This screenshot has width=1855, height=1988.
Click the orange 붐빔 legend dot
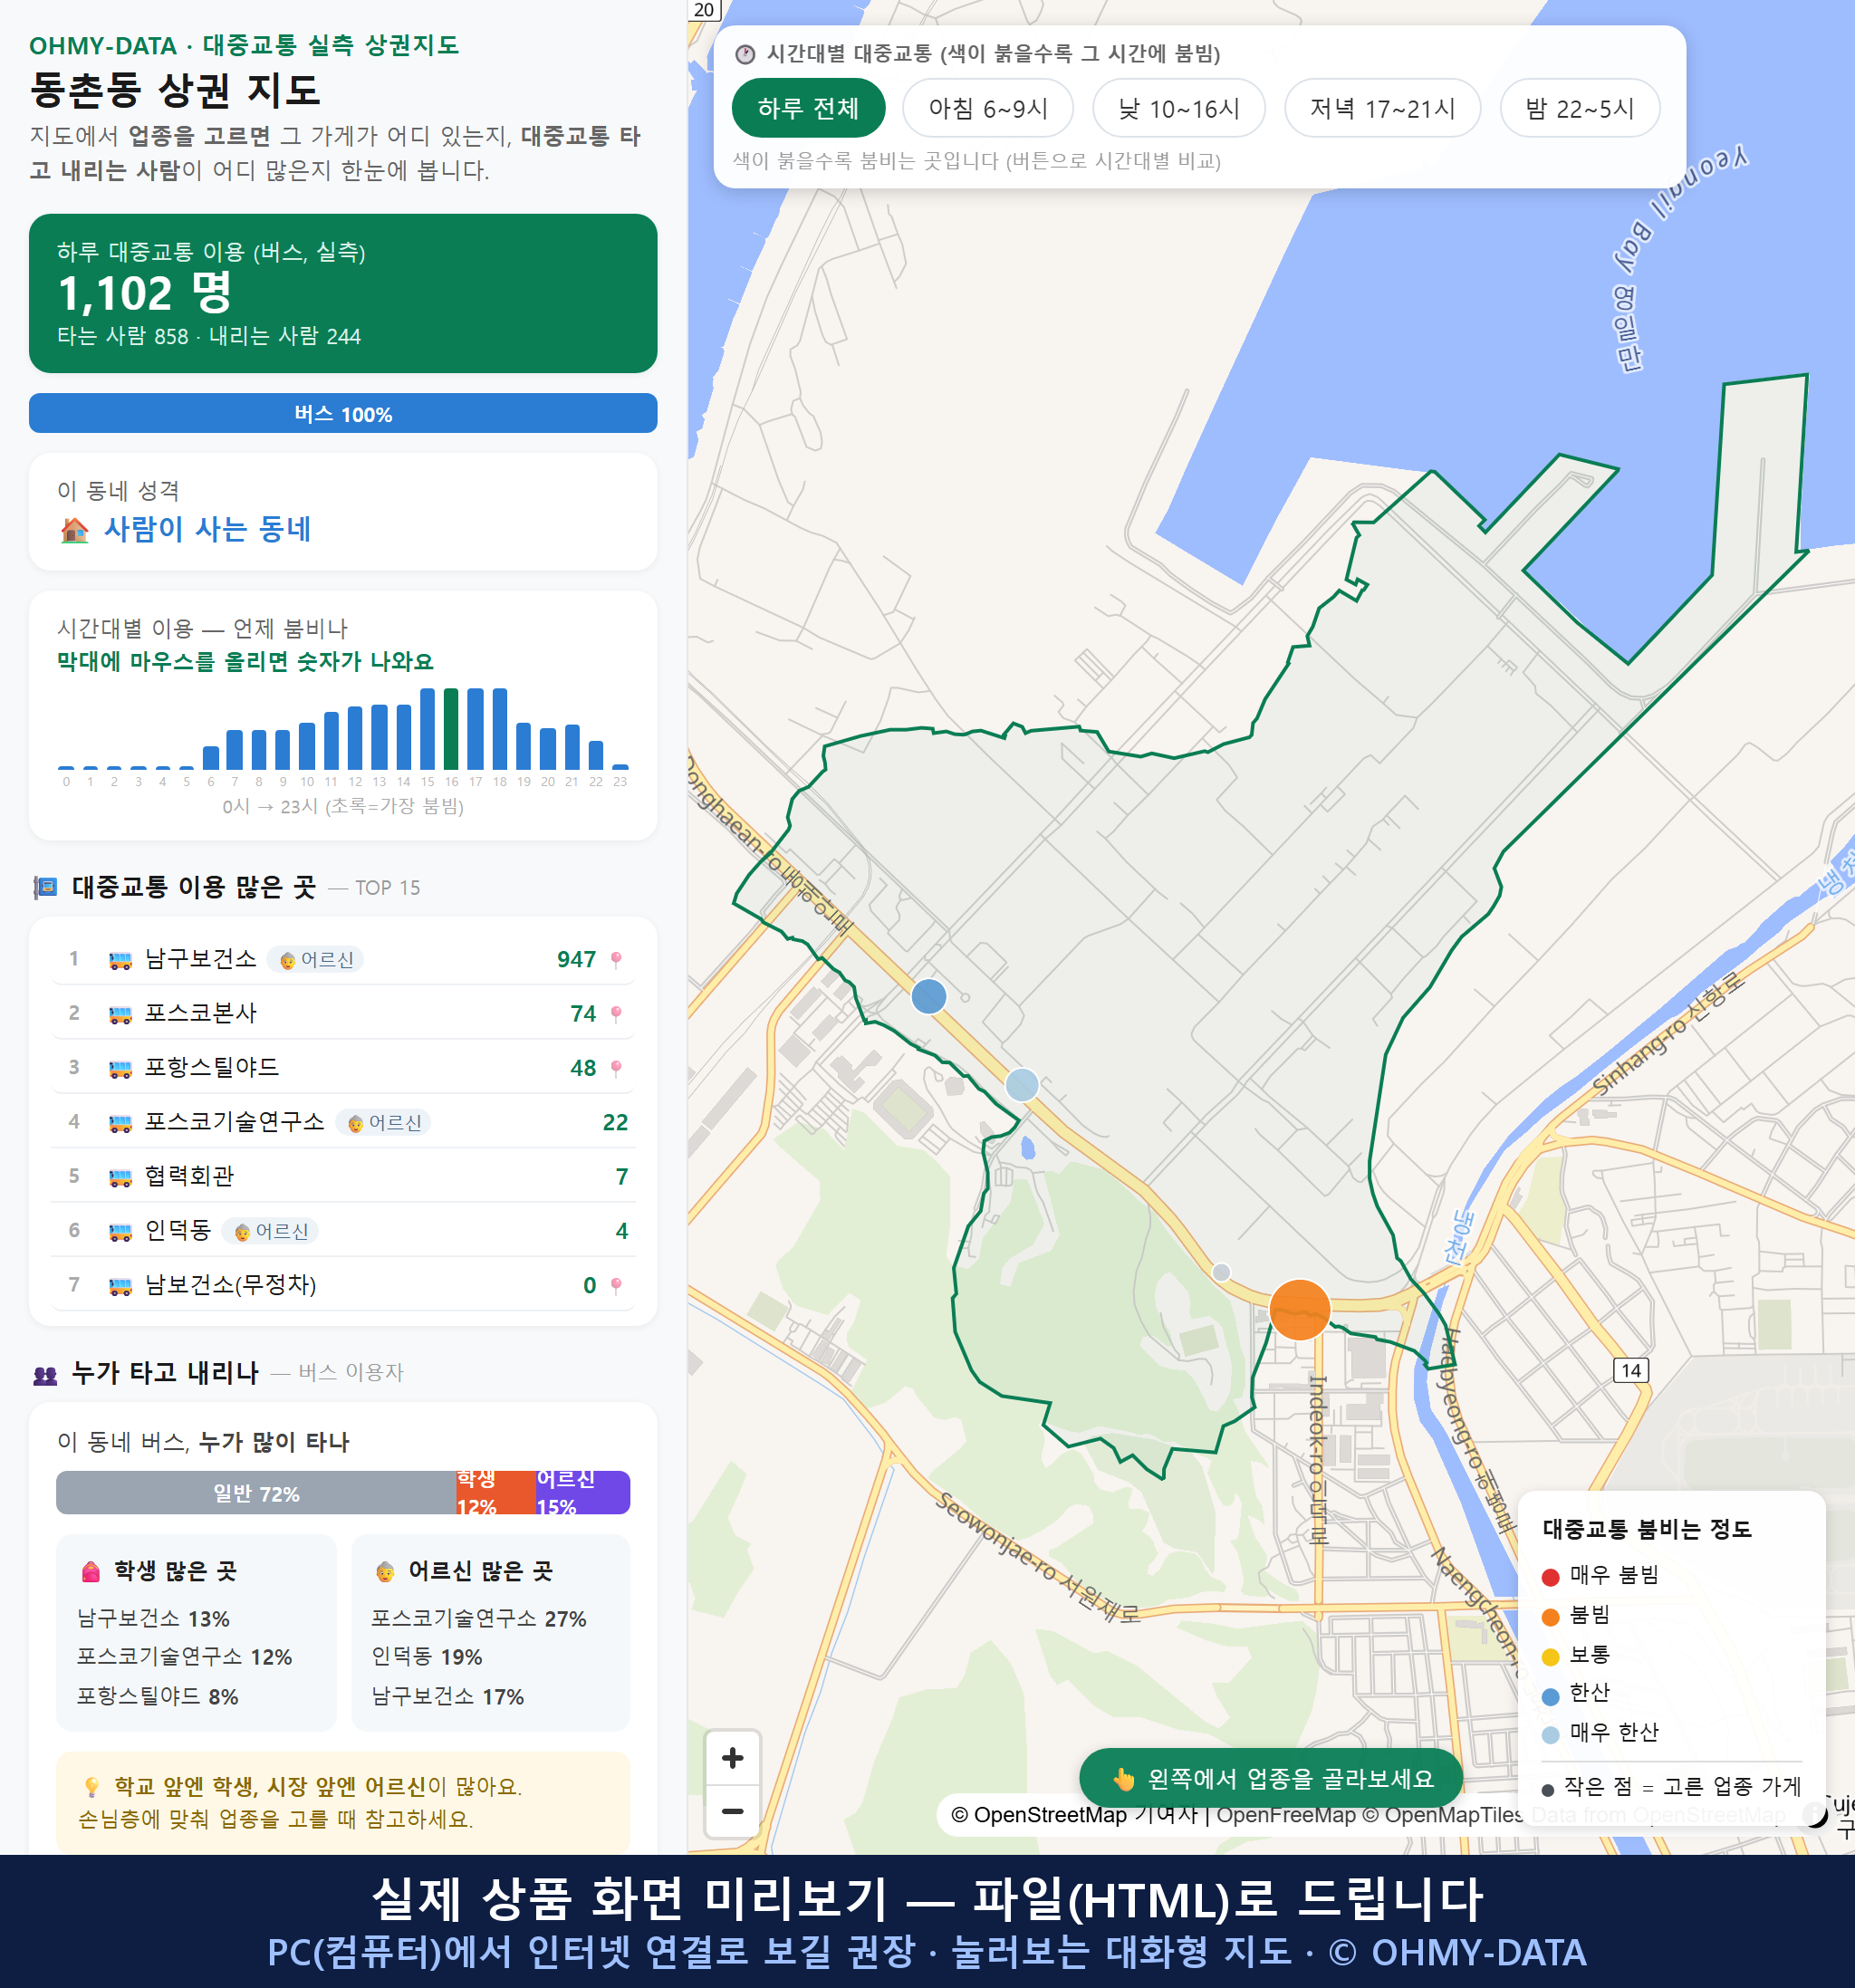pyautogui.click(x=1551, y=1616)
